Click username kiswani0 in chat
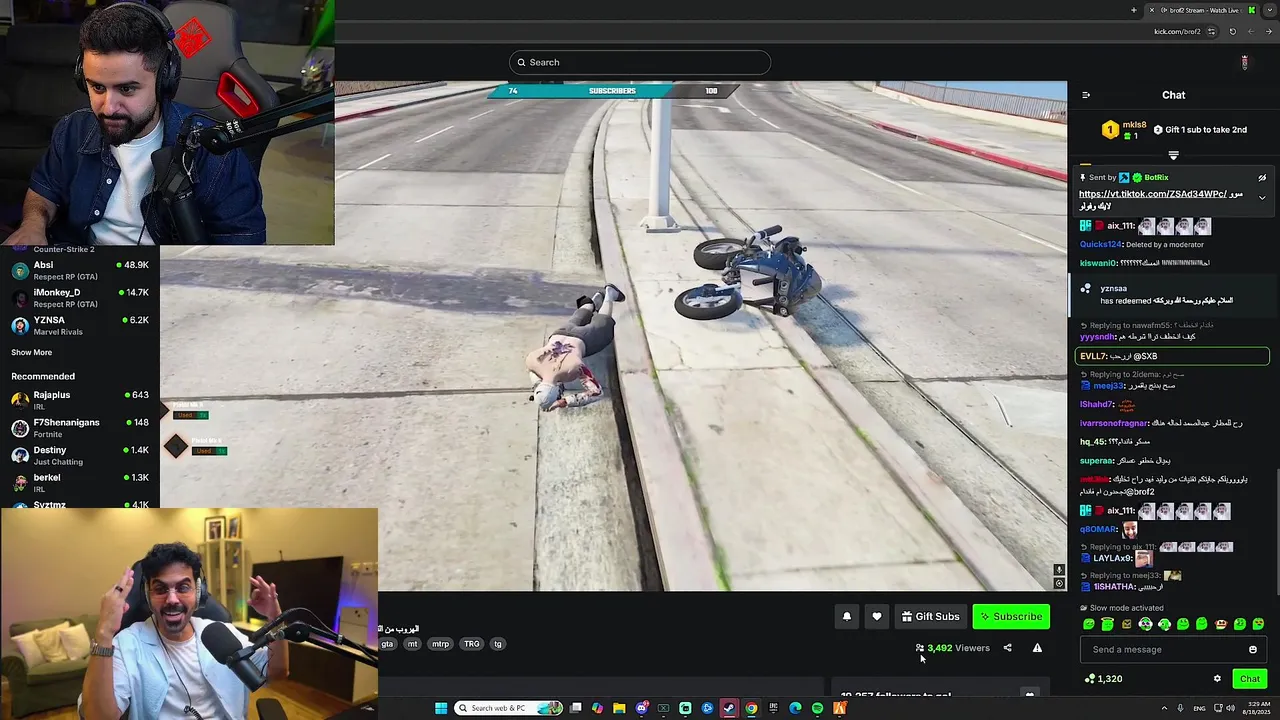The height and width of the screenshot is (720, 1280). point(1097,263)
